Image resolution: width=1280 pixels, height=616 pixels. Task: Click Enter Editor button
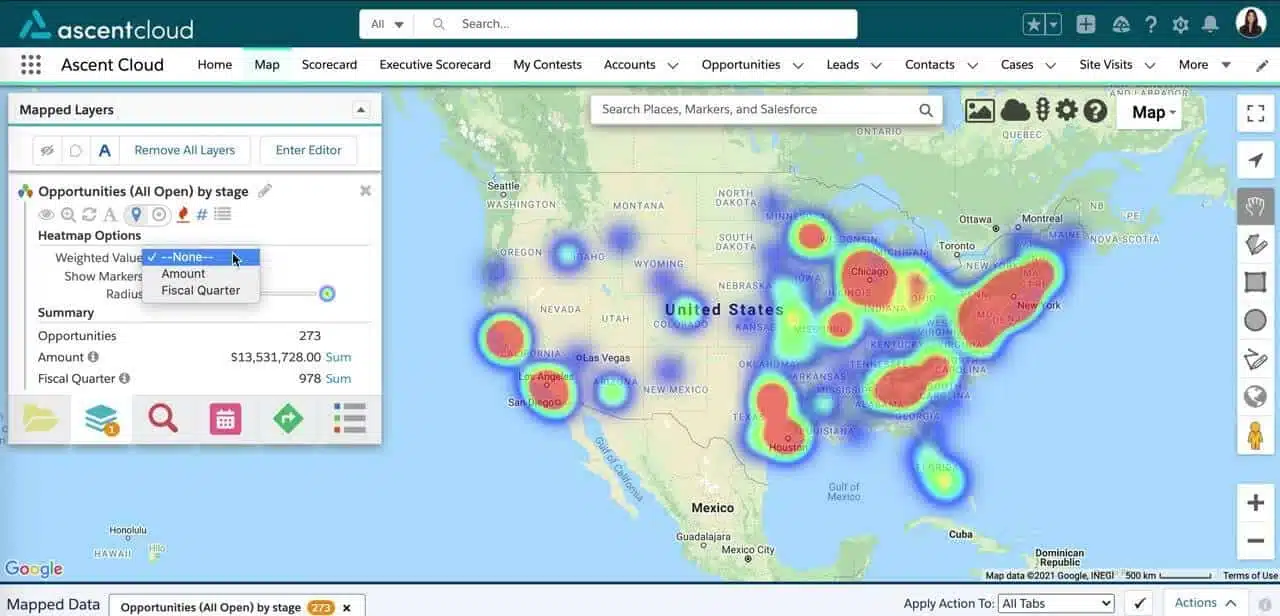click(309, 151)
